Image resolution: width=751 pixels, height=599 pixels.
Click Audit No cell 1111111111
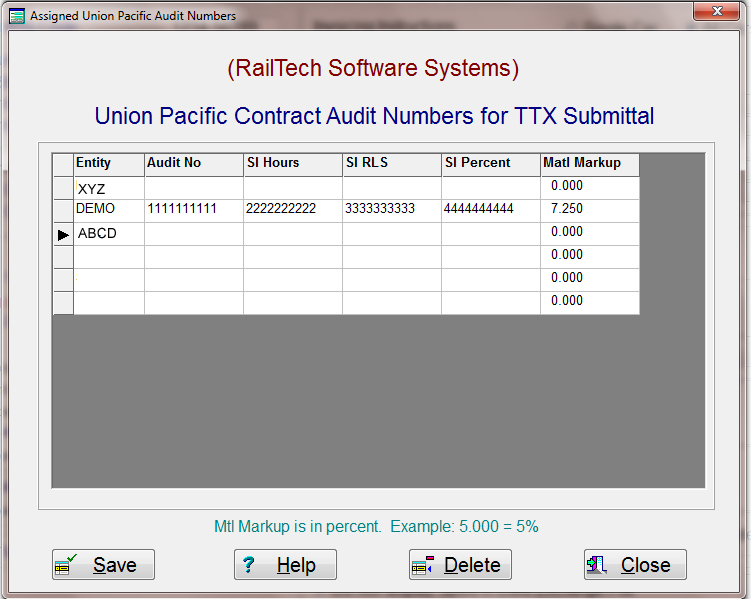(194, 211)
